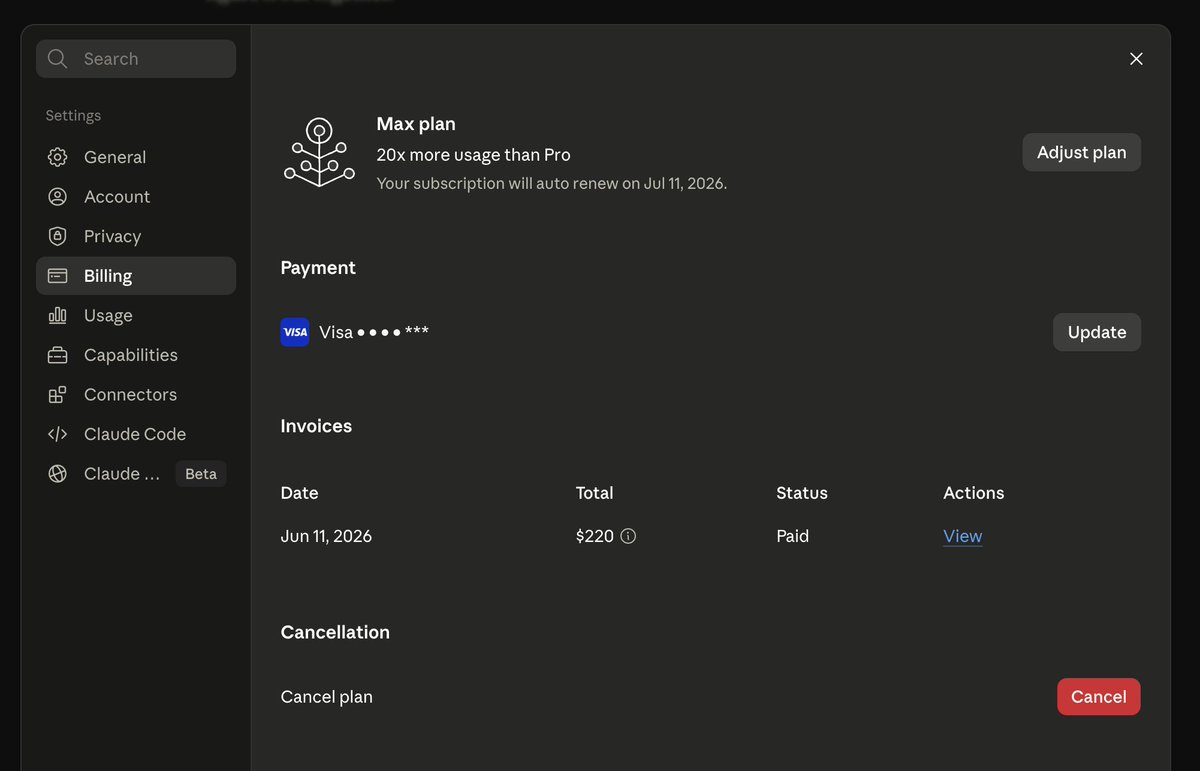Open Account settings
The width and height of the screenshot is (1200, 771).
136,197
